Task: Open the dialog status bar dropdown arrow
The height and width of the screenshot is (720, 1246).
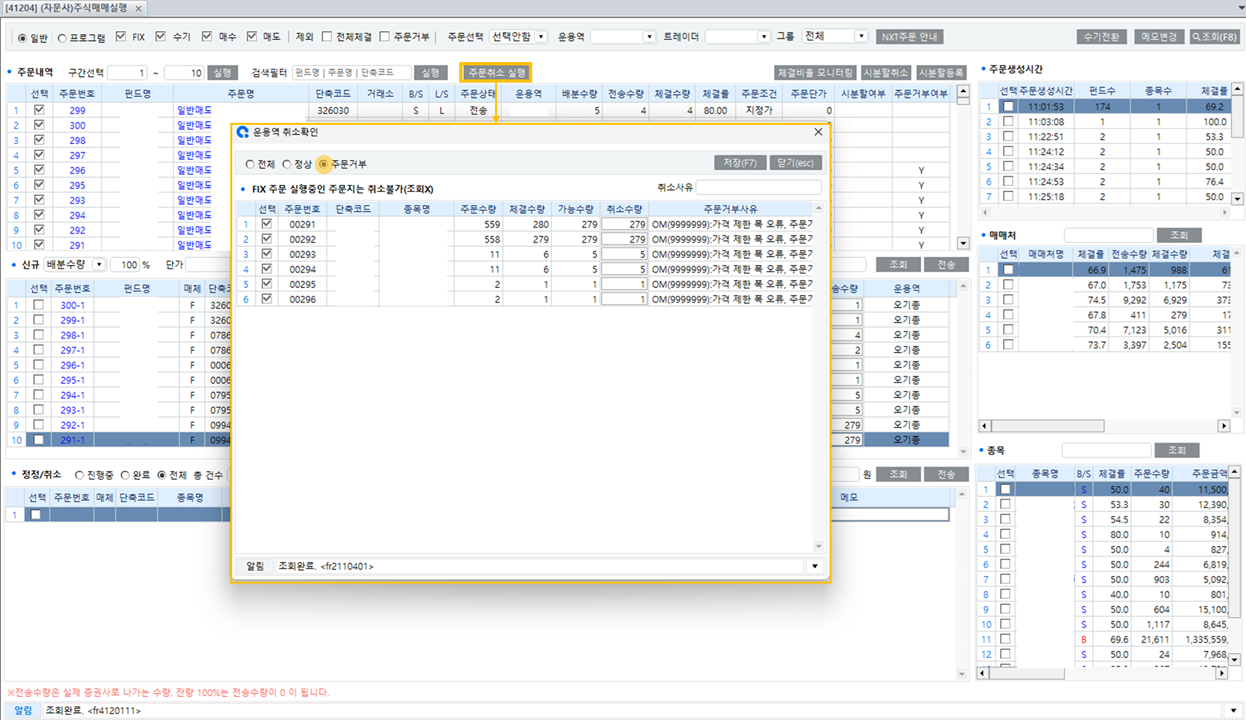Action: pos(816,567)
